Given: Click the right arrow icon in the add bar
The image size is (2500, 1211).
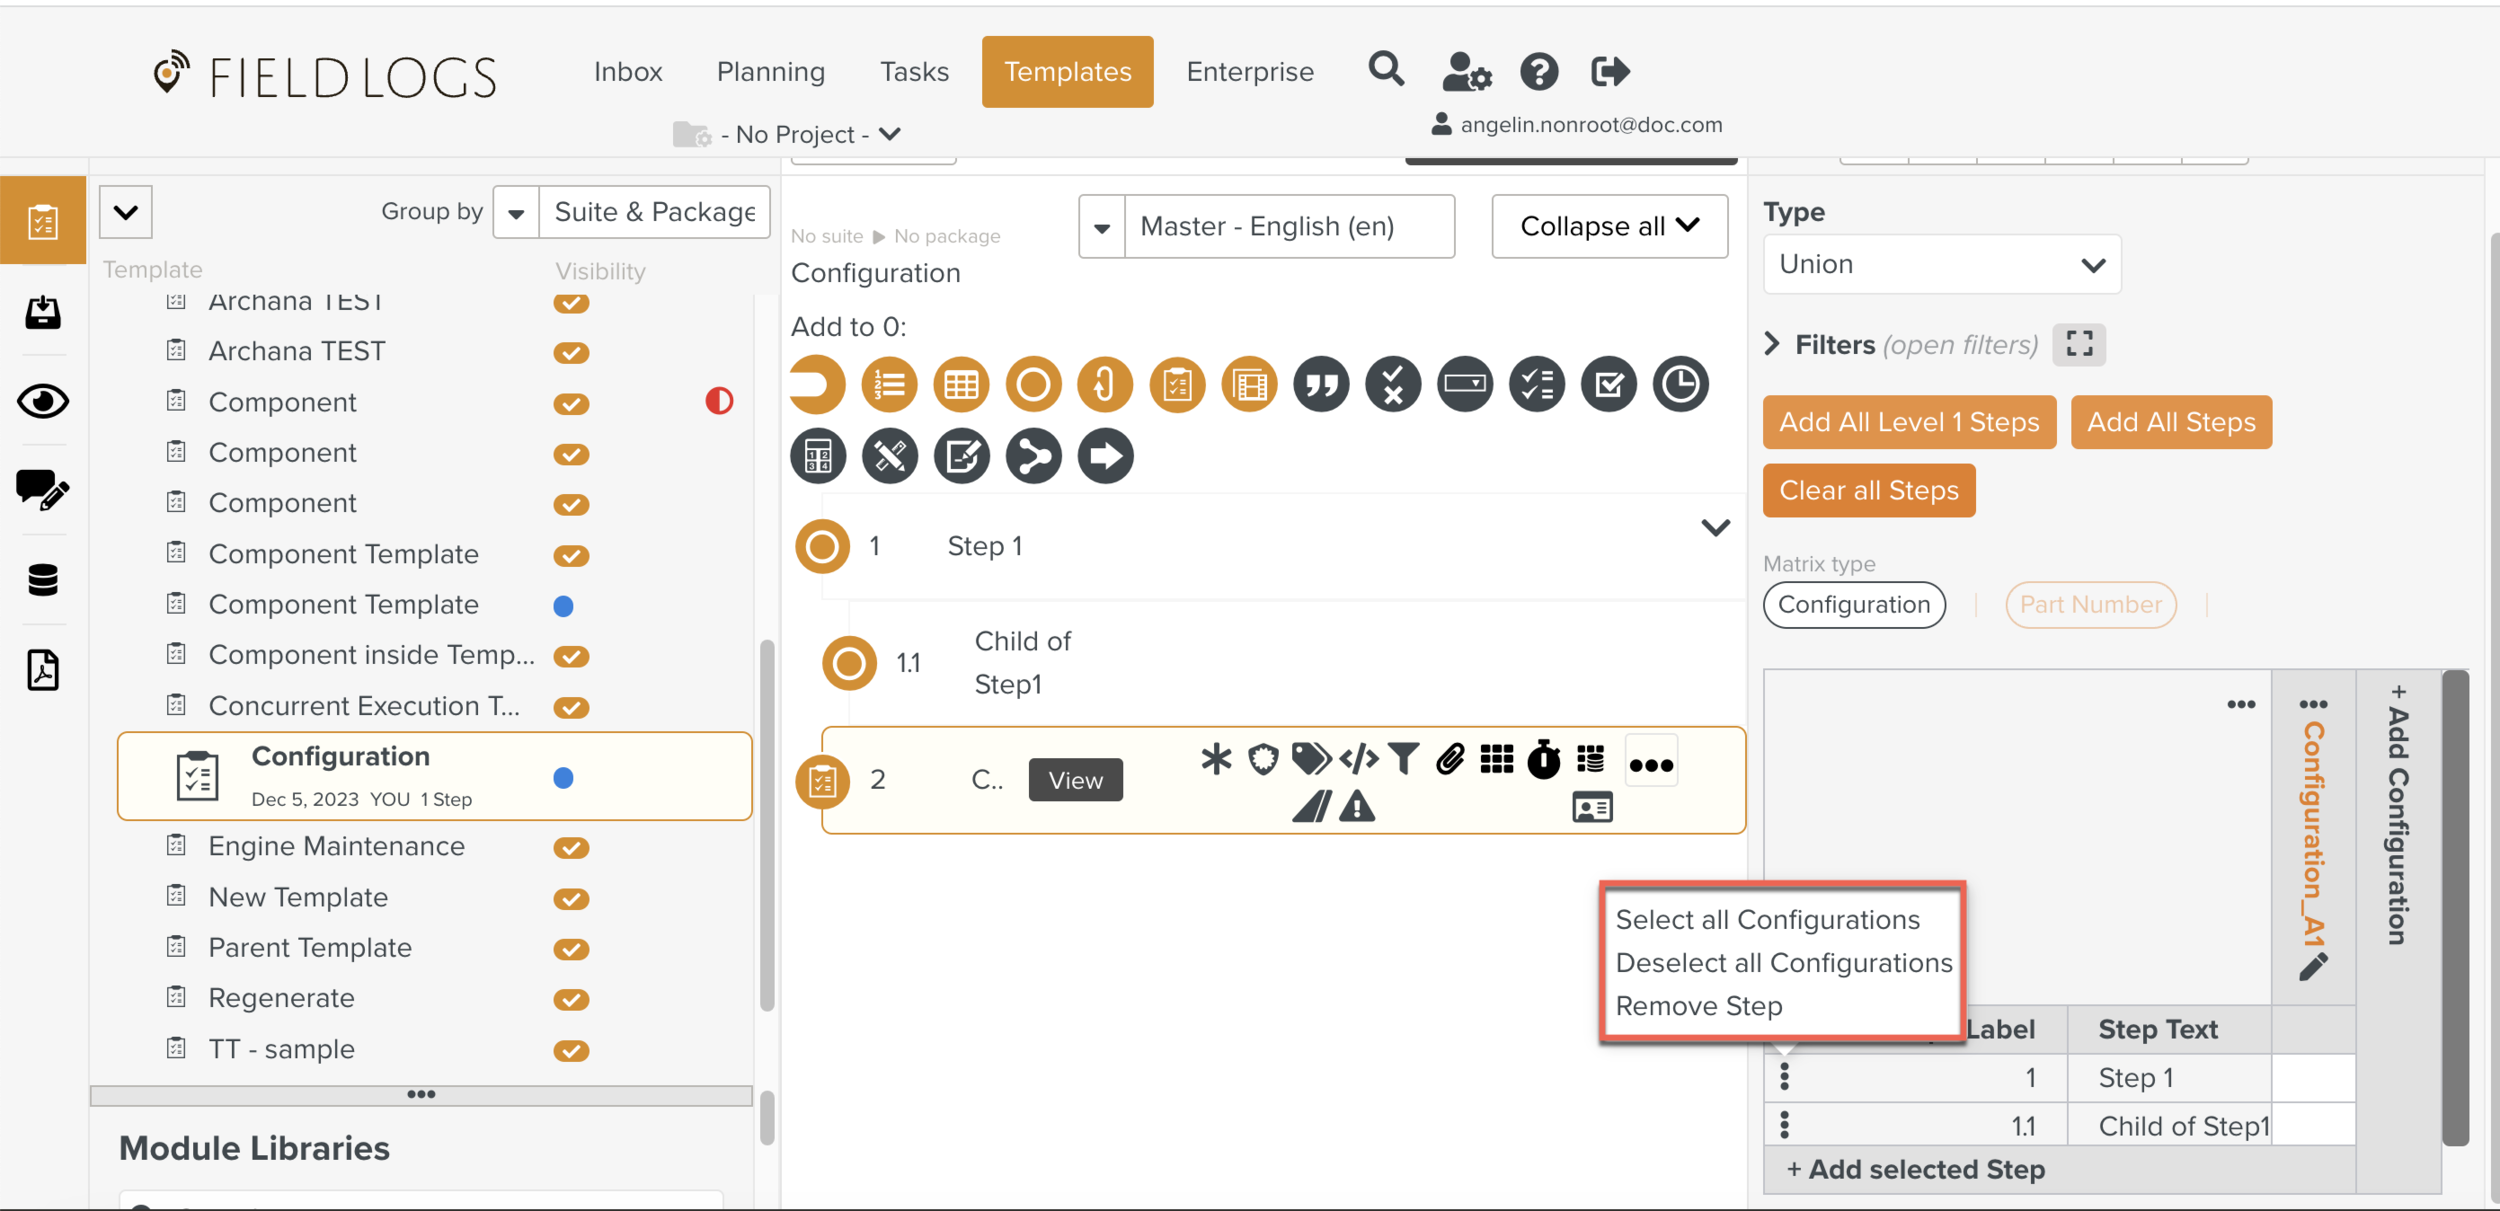Looking at the screenshot, I should (x=1106, y=456).
